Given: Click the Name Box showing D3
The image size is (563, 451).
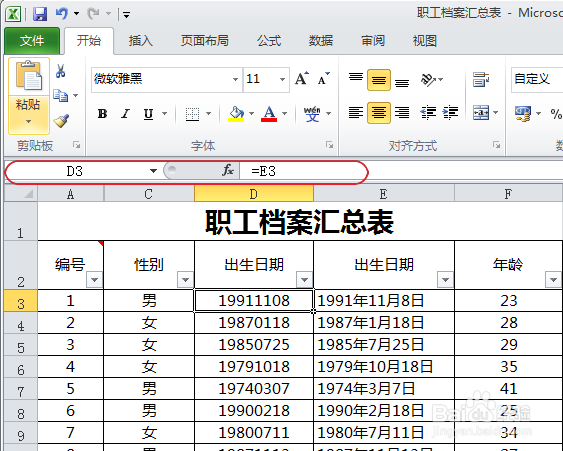Looking at the screenshot, I should [x=75, y=171].
